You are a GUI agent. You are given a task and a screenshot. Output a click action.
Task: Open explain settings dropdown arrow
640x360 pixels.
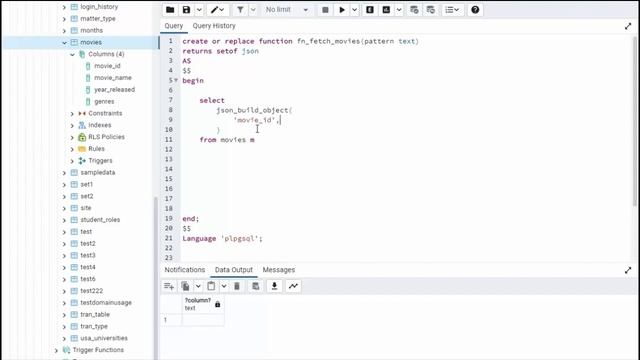point(399,10)
